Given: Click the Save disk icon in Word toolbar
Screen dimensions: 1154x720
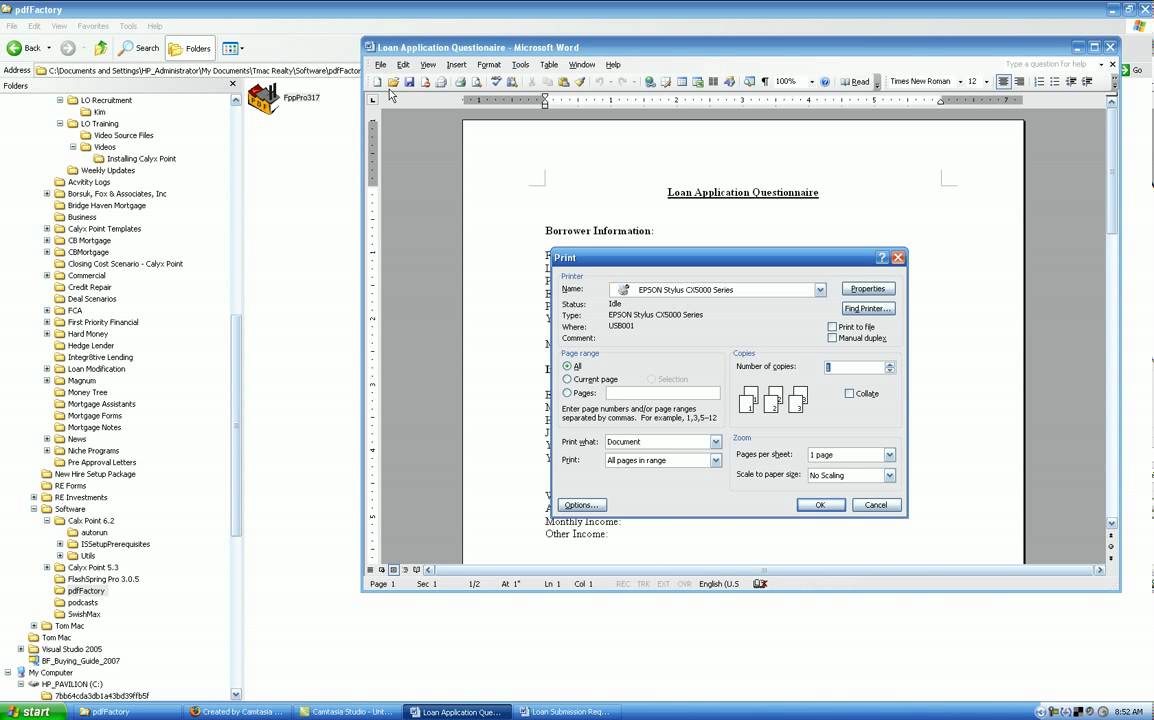Looking at the screenshot, I should click(x=409, y=82).
